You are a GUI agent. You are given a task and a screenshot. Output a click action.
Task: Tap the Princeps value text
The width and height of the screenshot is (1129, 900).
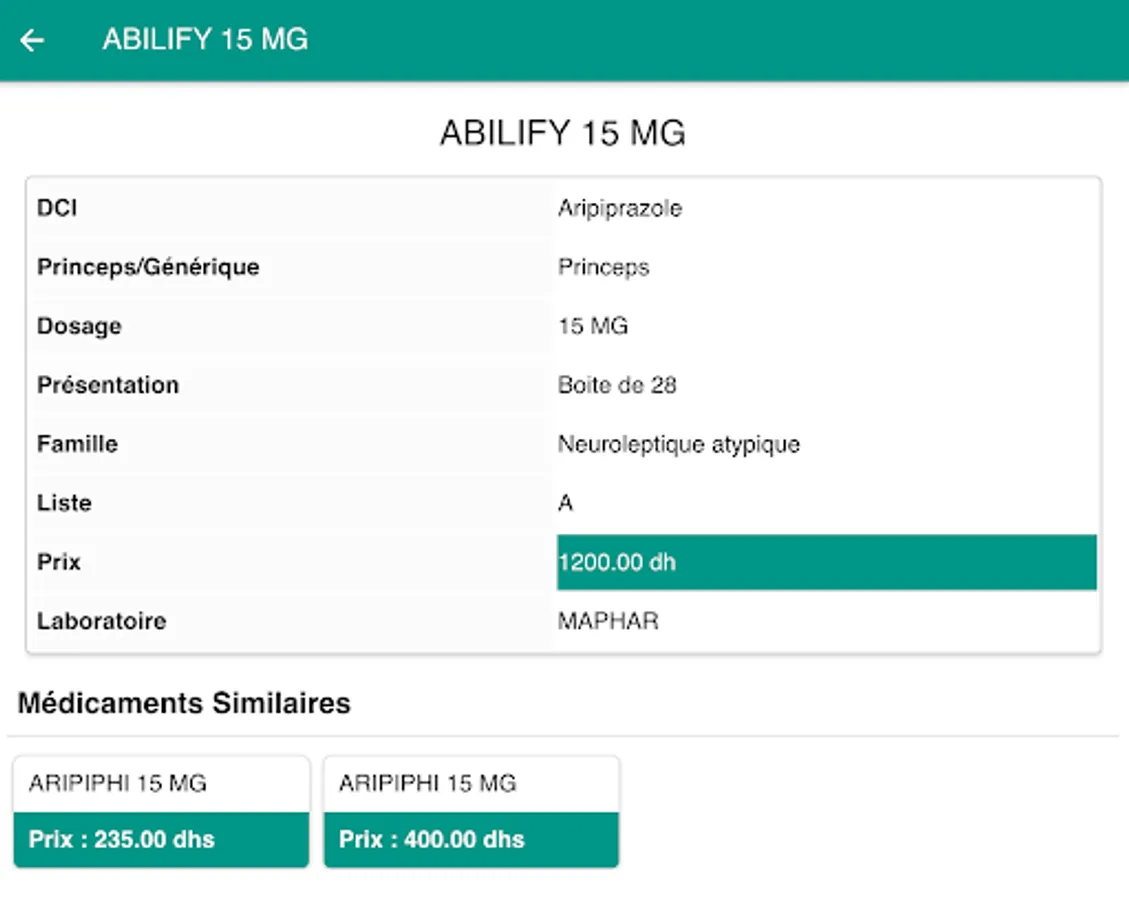pyautogui.click(x=603, y=267)
